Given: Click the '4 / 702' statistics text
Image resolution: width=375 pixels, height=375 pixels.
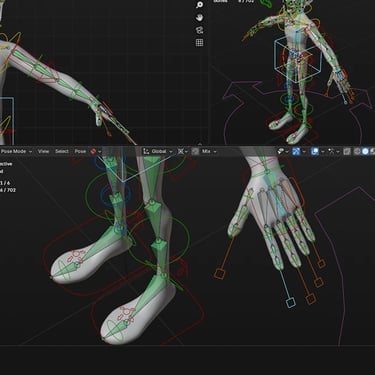Looking at the screenshot, I should pos(8,190).
